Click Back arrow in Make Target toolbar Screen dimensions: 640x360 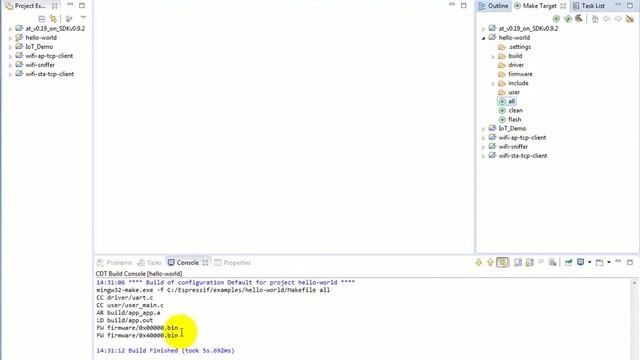(607, 19)
